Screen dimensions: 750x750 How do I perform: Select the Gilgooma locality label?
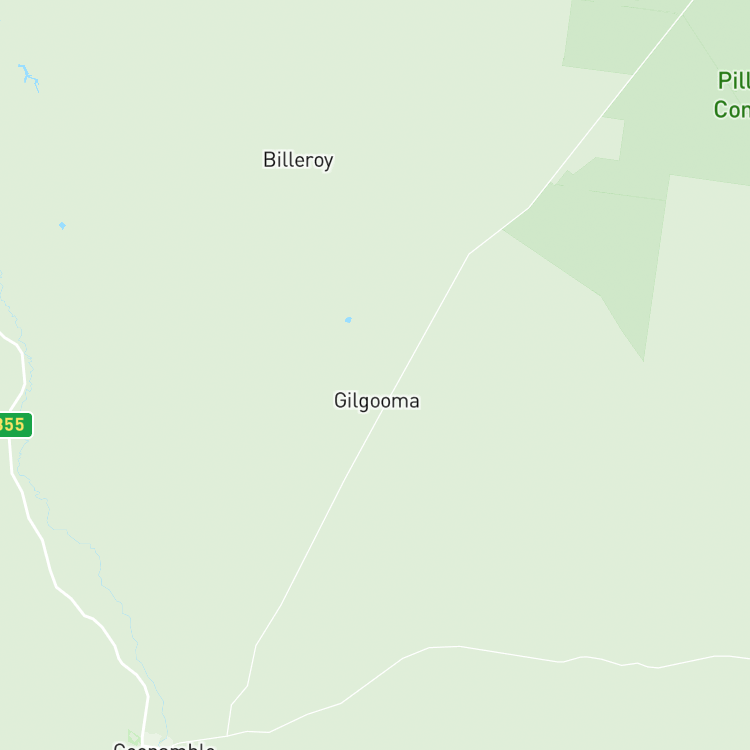point(376,401)
